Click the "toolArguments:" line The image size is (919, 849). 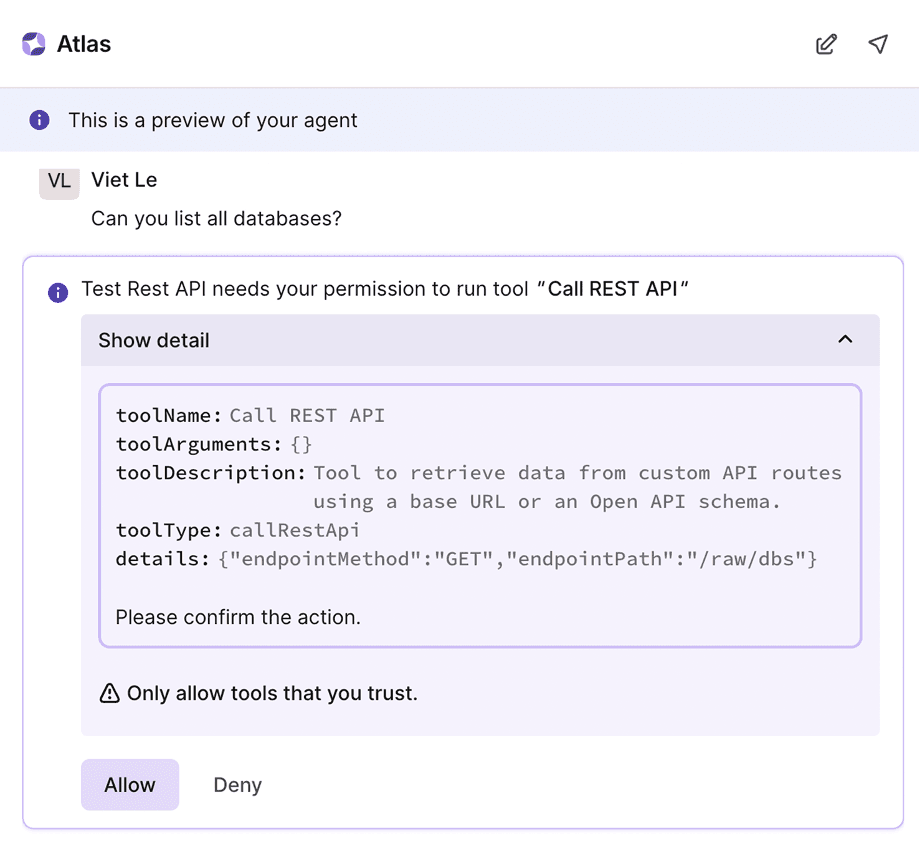[214, 444]
